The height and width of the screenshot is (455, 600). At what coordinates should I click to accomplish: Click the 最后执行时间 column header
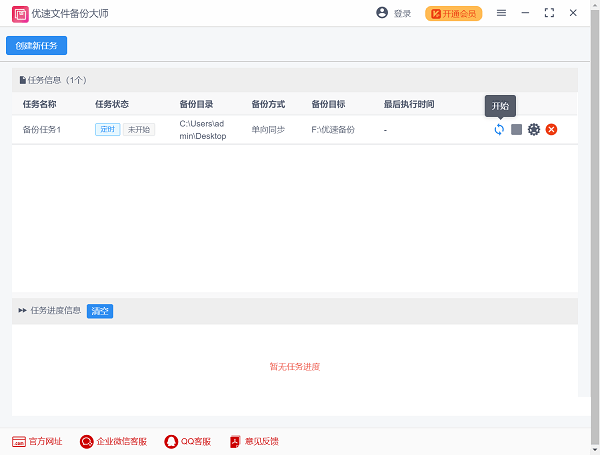[x=409, y=104]
